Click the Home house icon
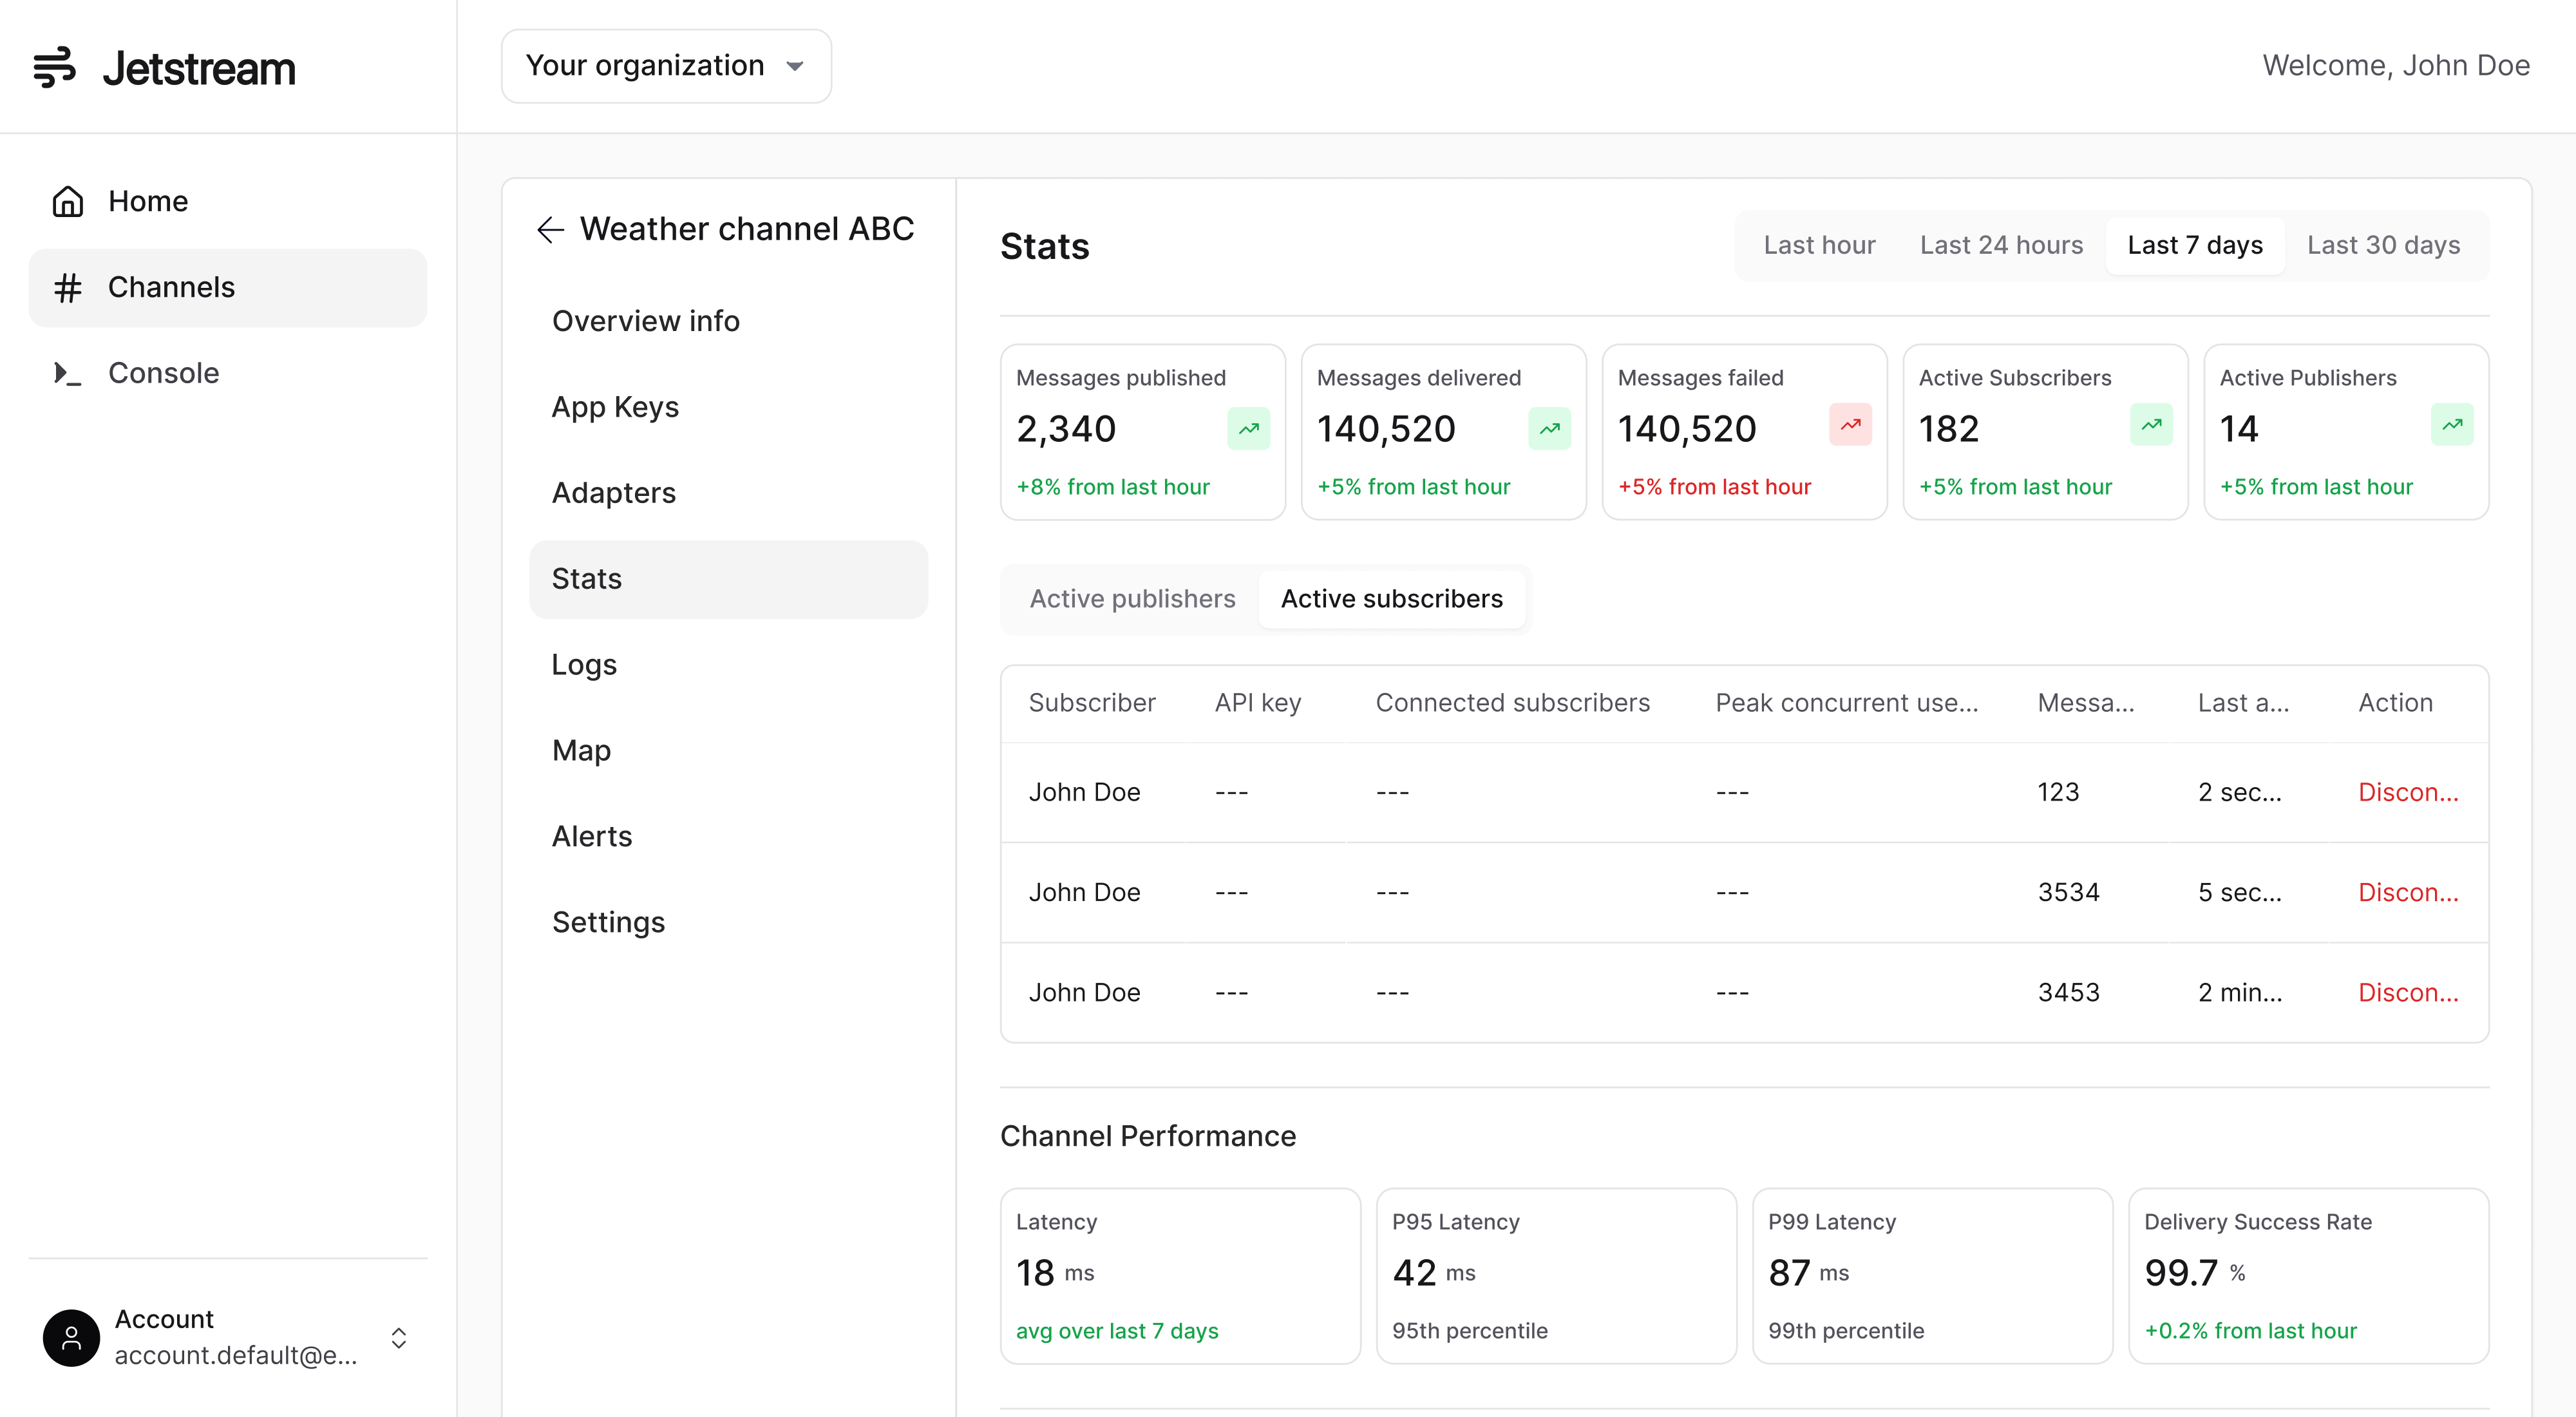Viewport: 2576px width, 1417px height. [x=68, y=201]
